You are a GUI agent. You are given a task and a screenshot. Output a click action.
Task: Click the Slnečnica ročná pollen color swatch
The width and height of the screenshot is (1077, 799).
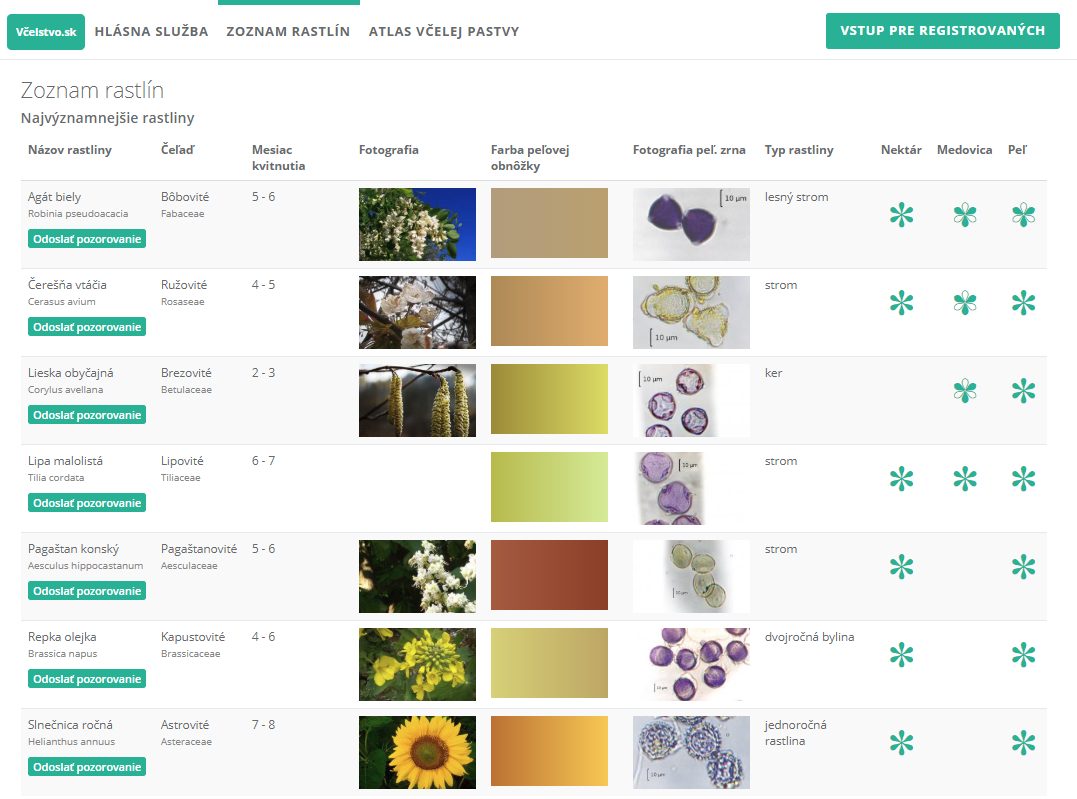[x=549, y=751]
